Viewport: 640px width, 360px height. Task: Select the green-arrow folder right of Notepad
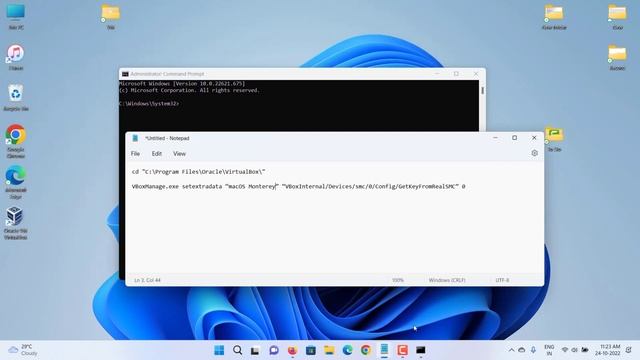pyautogui.click(x=554, y=139)
